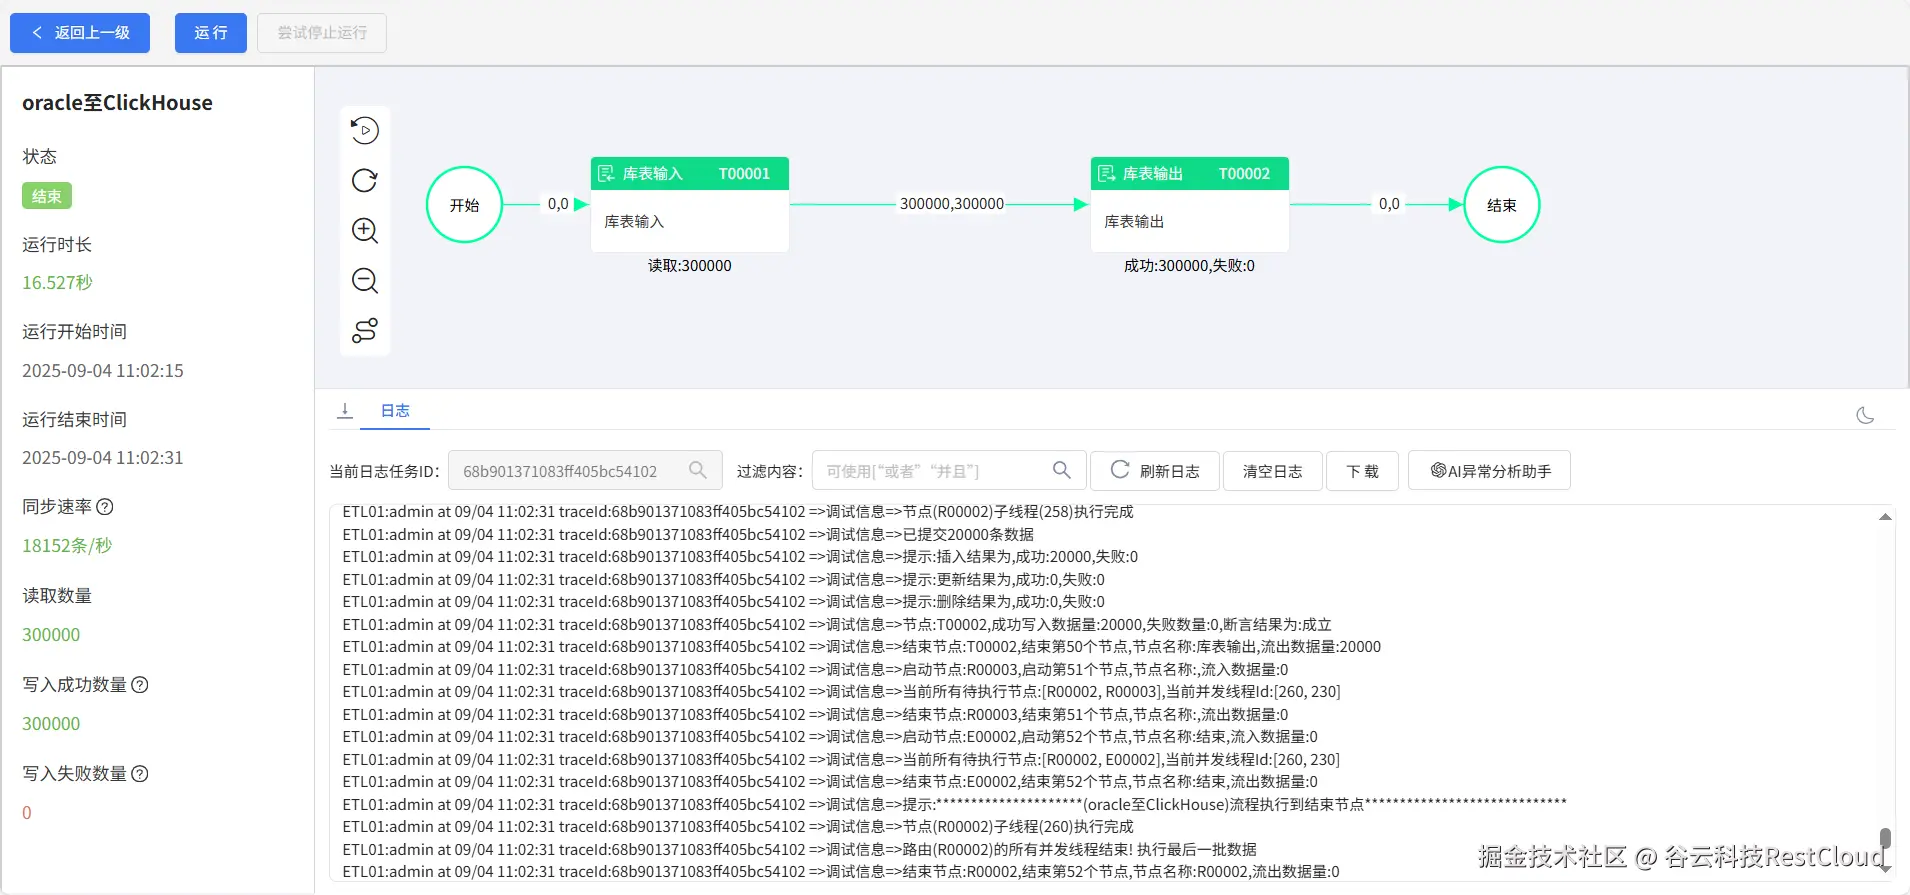Image resolution: width=1910 pixels, height=895 pixels.
Task: Click the 2025-09-04 11:02:15 start time
Action: click(x=103, y=371)
